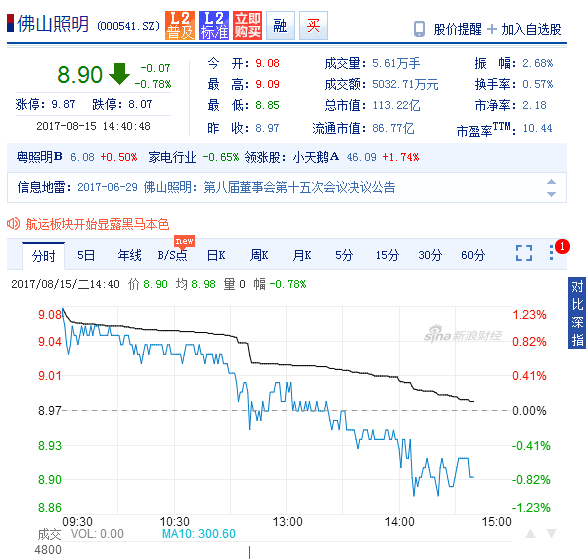Click the 买 buy button
The image size is (587, 559).
click(x=313, y=25)
